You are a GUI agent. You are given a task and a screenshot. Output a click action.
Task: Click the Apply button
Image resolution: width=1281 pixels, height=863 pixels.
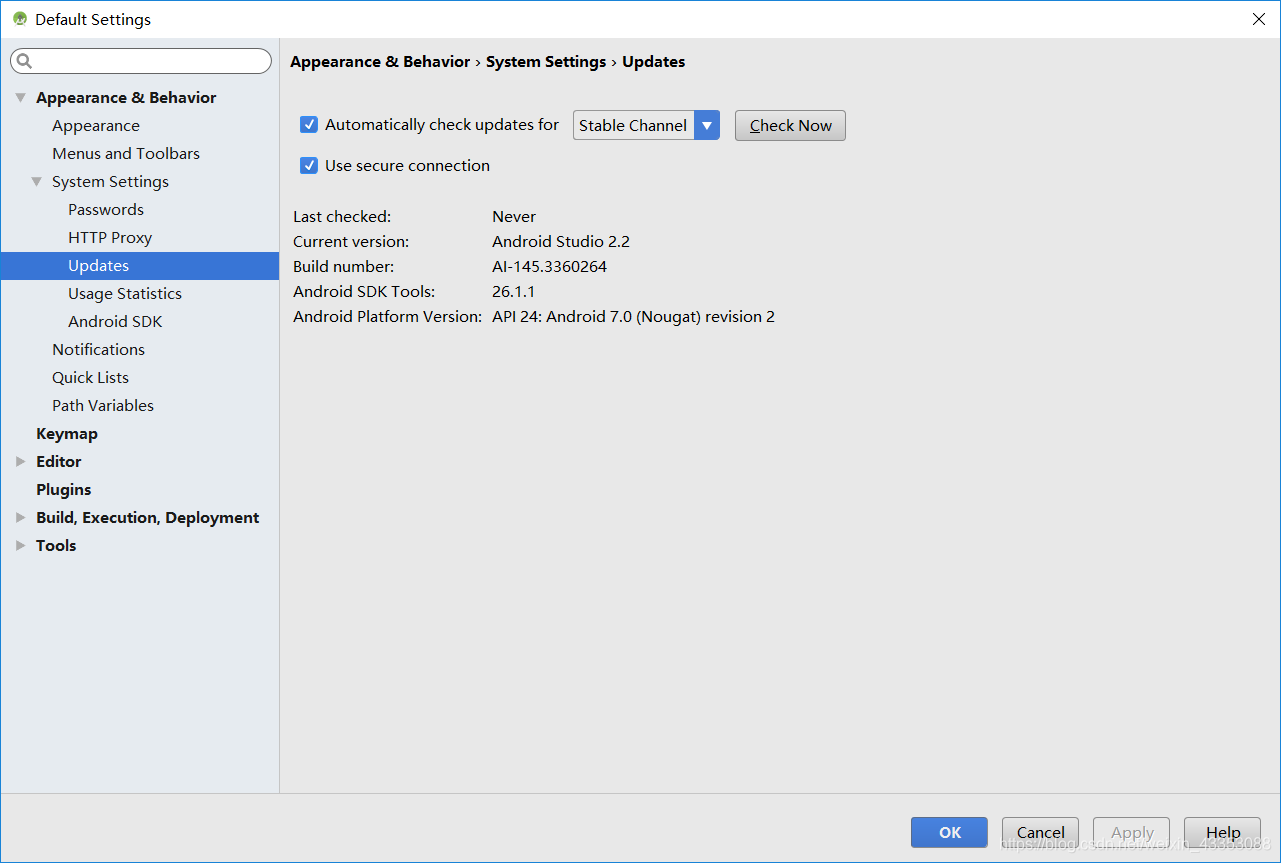coord(1132,832)
